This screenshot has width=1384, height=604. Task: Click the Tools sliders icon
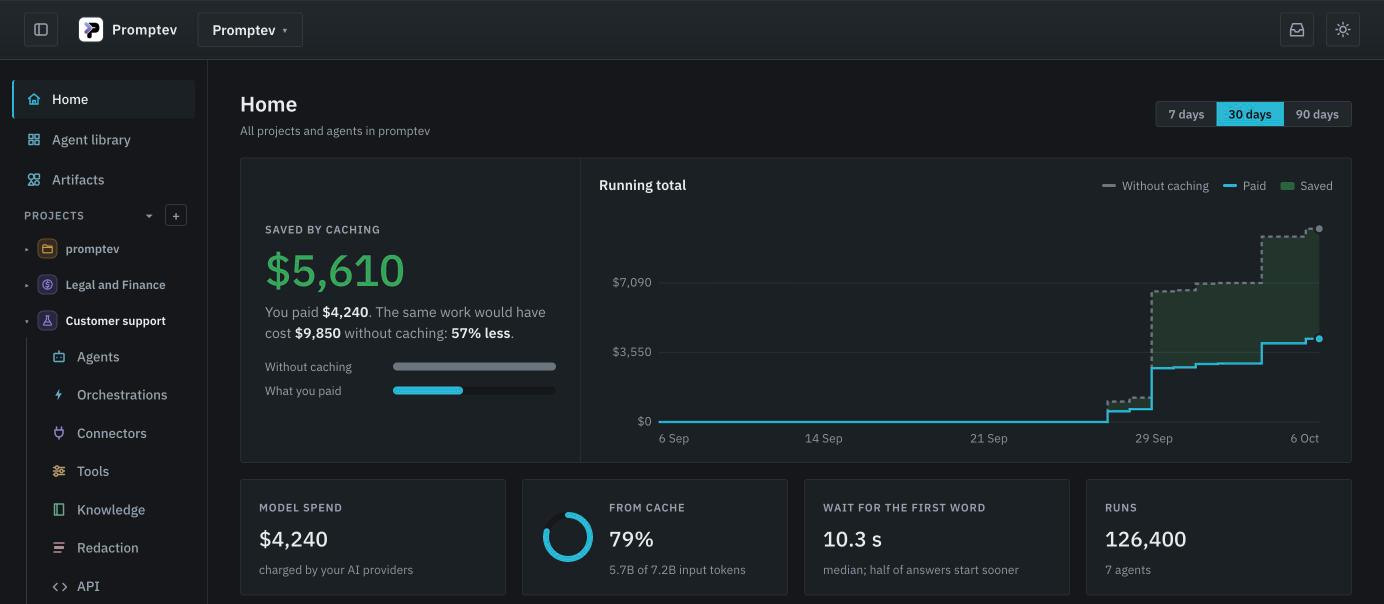click(59, 471)
